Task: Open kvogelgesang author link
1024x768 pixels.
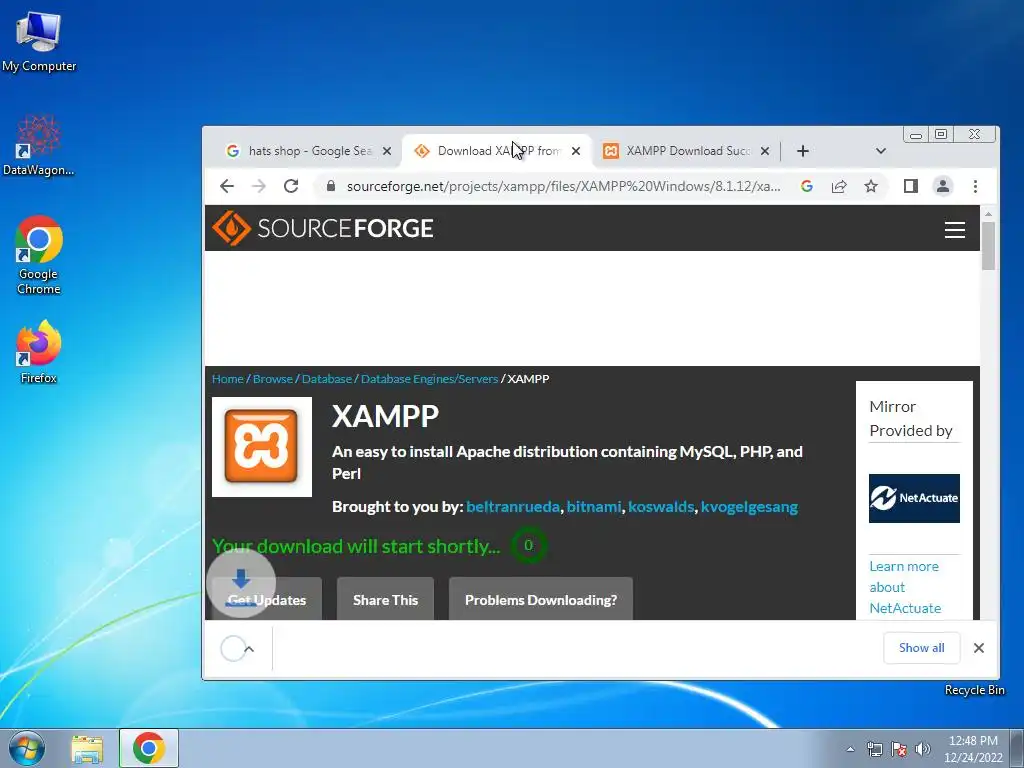Action: coord(749,507)
